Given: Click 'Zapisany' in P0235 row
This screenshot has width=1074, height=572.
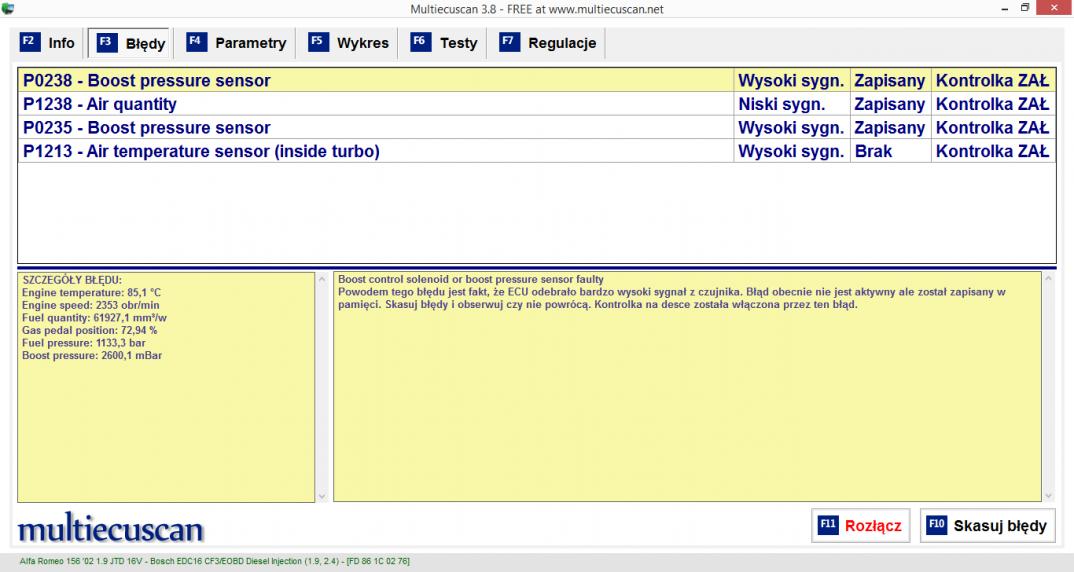Looking at the screenshot, I should [890, 128].
